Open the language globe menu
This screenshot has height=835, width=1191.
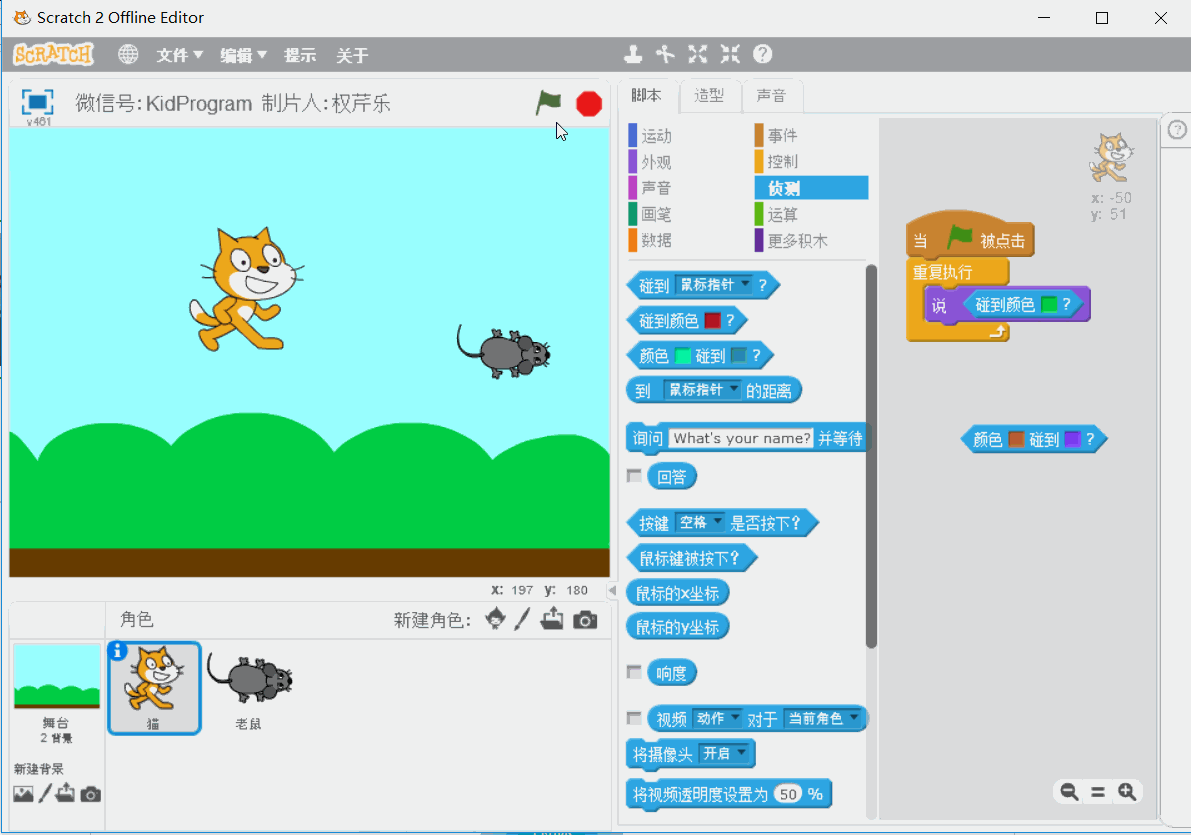tap(128, 55)
